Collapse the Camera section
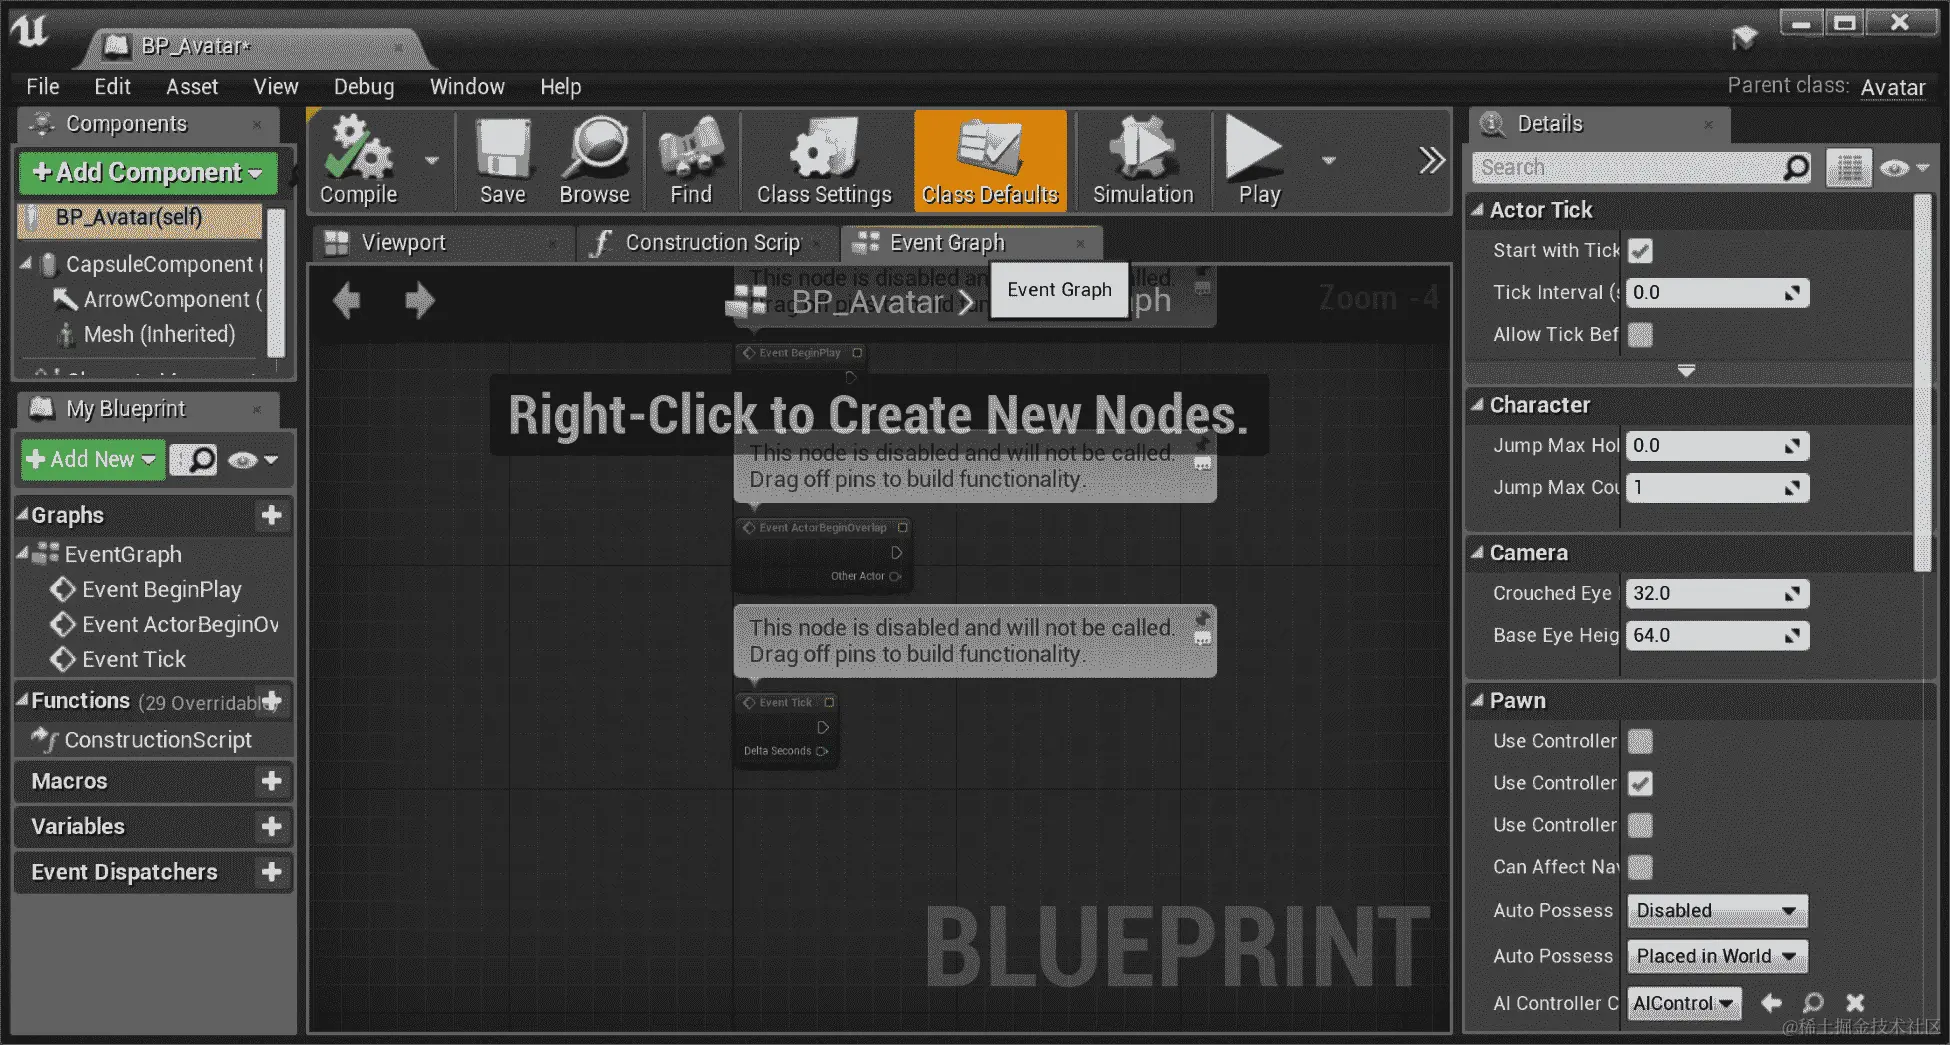1950x1045 pixels. pos(1477,553)
